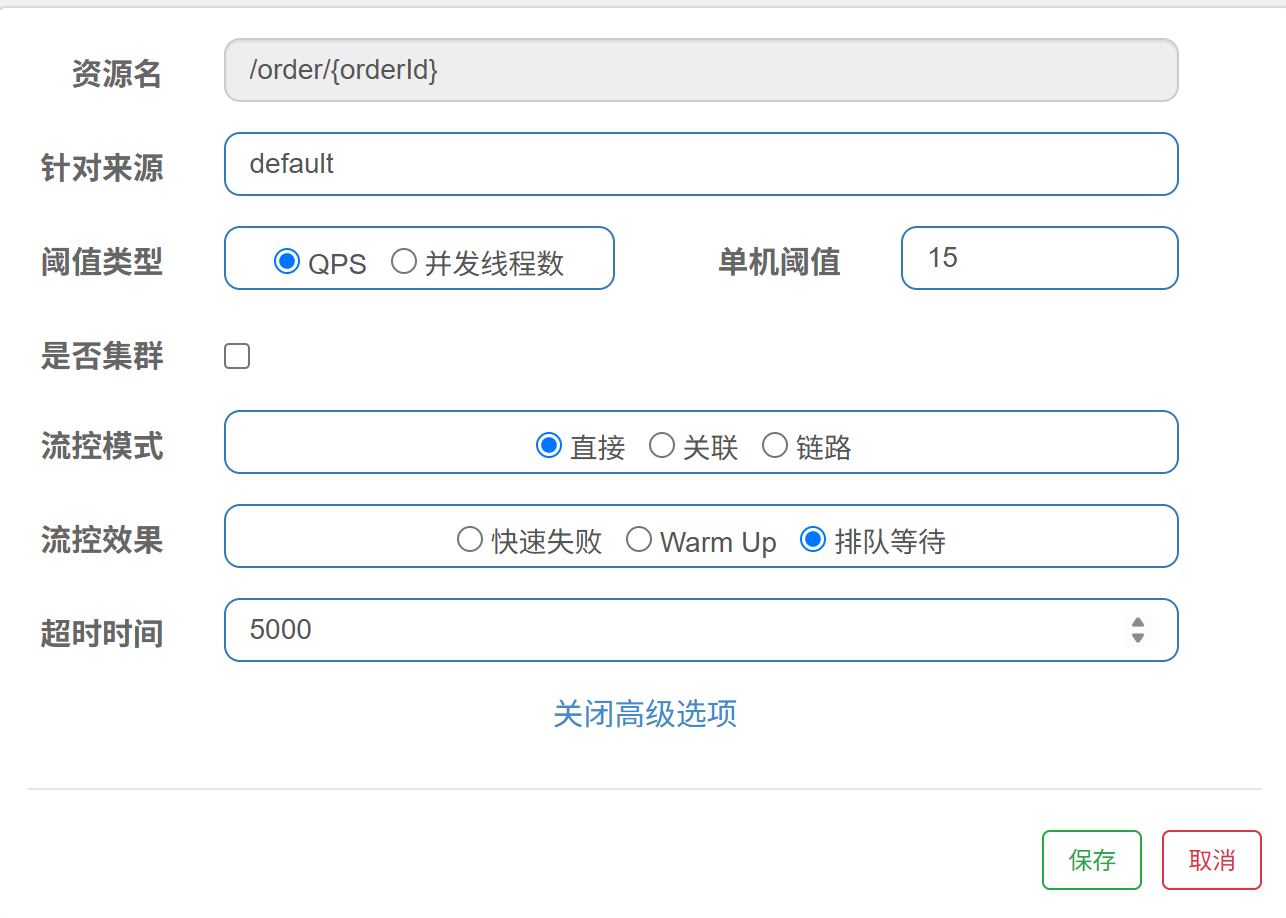Viewport: 1286px width, 918px height.
Task: Choose 关联 flow control mode
Action: 662,445
